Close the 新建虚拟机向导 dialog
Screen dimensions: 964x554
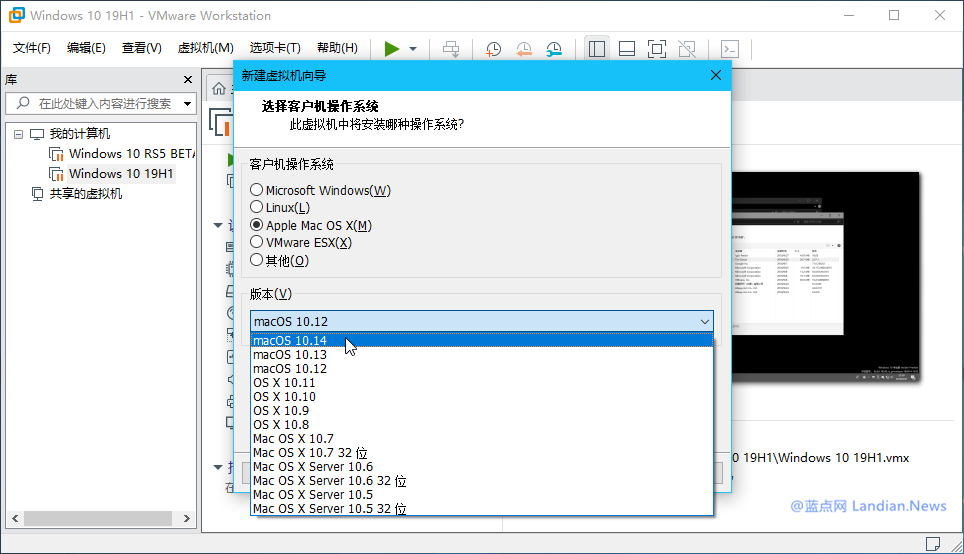tap(716, 75)
